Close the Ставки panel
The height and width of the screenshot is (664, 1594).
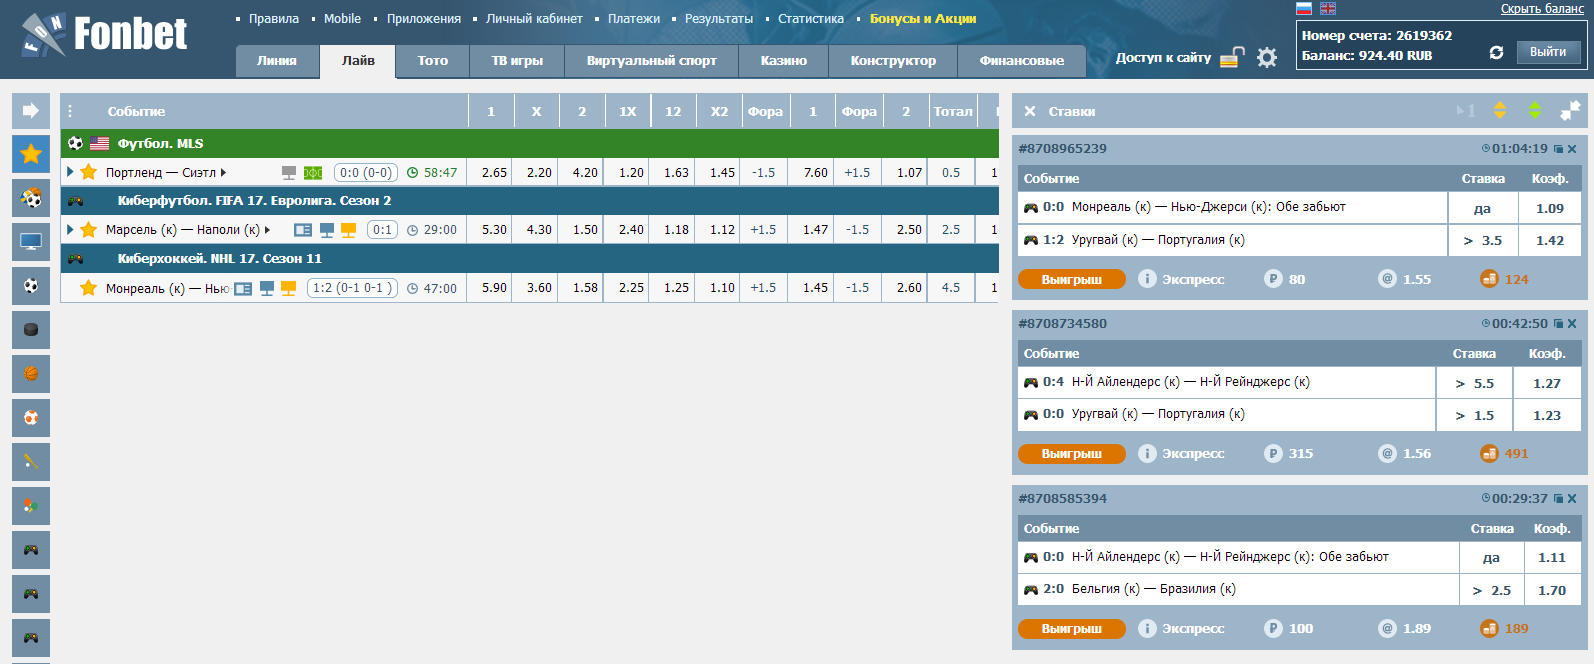click(x=1030, y=111)
